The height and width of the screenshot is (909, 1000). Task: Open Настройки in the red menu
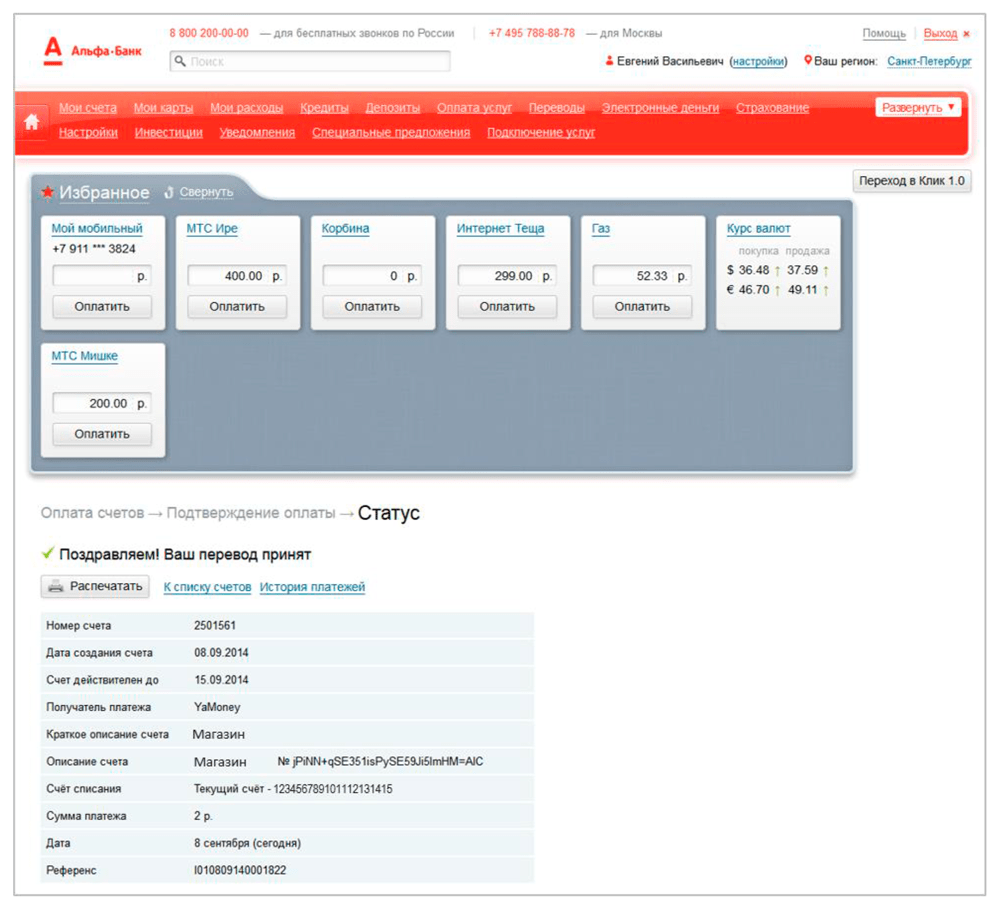[88, 133]
